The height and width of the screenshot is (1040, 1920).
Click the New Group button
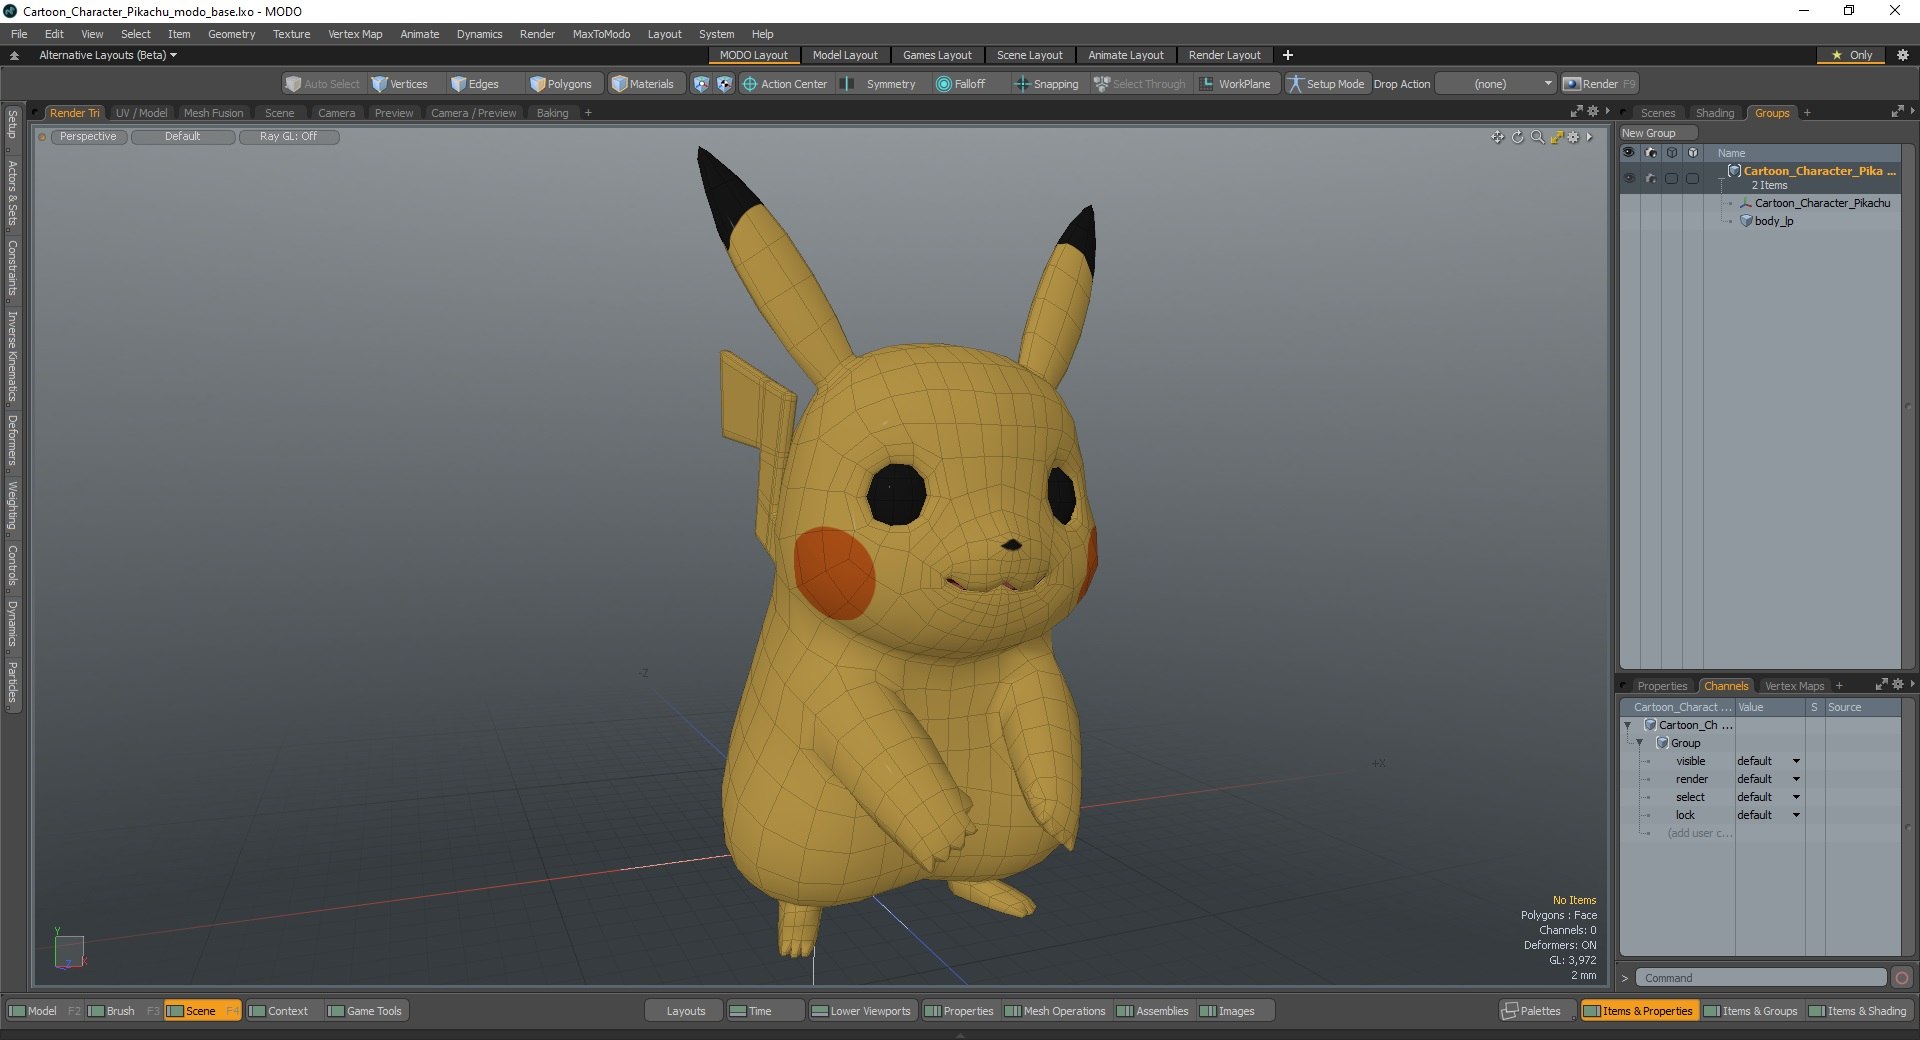click(1657, 133)
